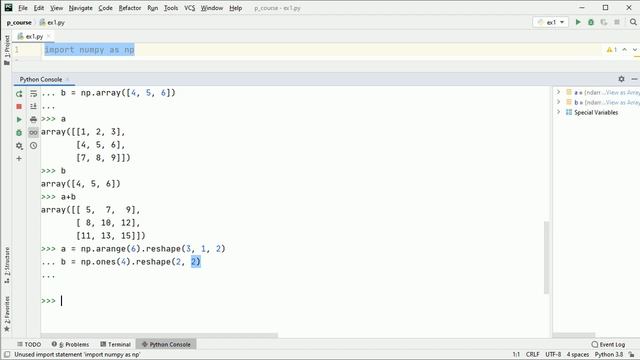Toggle tool window quick access icon
Image resolution: width=640 pixels, height=360 pixels.
click(7, 354)
